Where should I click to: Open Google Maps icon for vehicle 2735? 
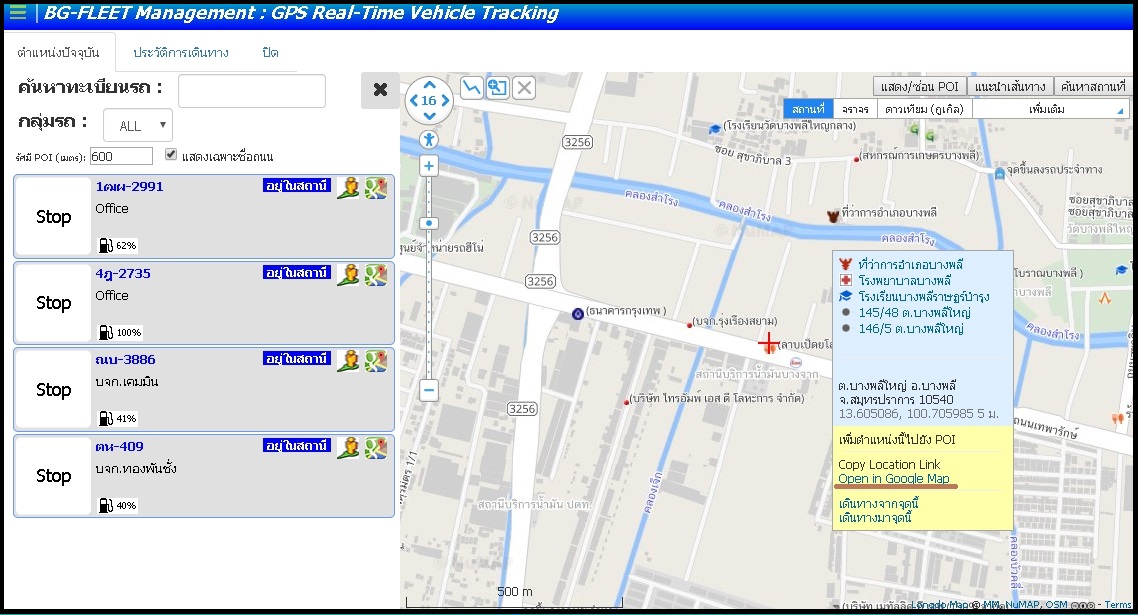click(x=376, y=274)
